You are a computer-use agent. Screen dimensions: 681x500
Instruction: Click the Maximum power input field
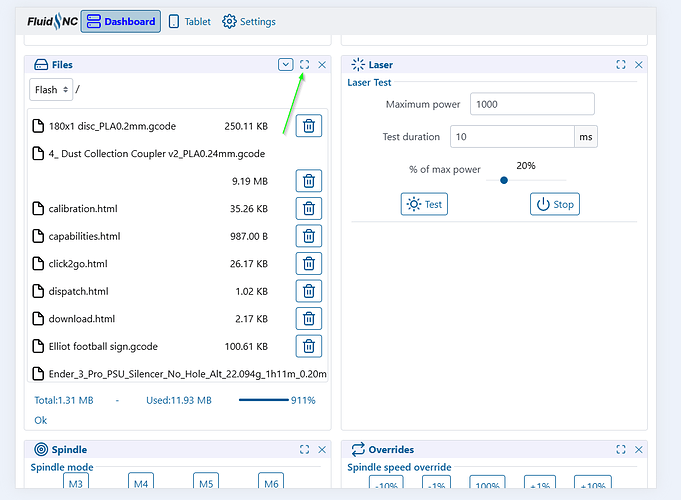532,104
